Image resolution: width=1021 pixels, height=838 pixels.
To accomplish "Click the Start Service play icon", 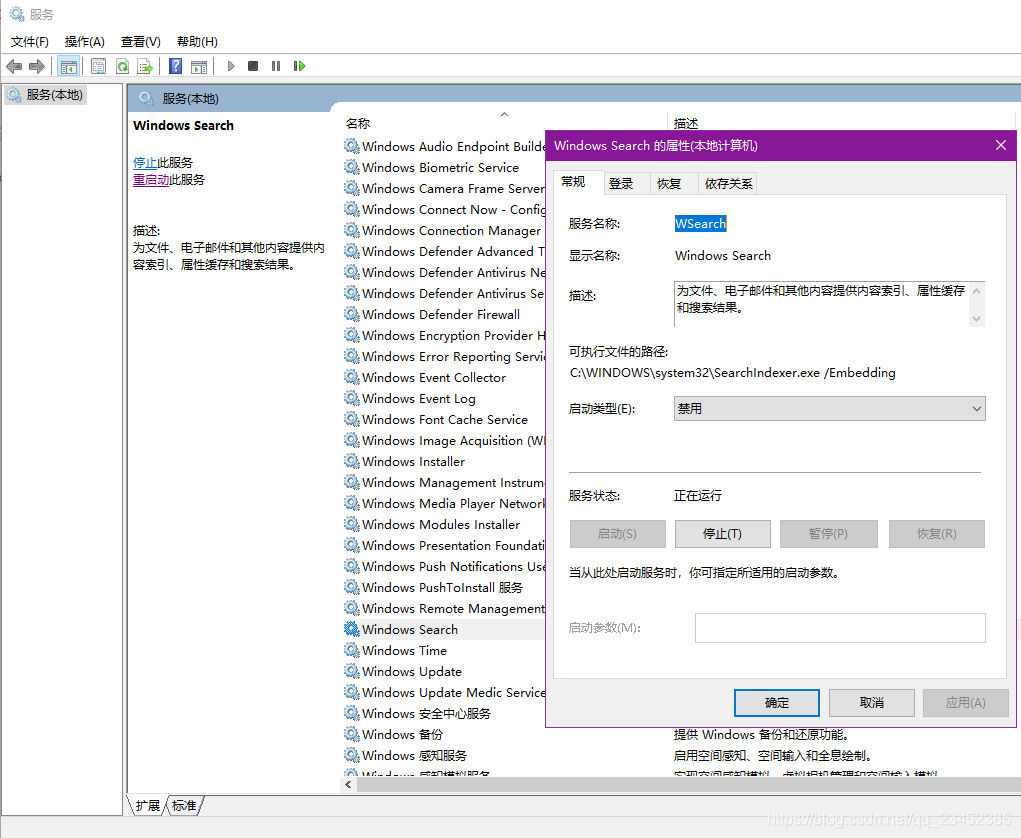I will (x=231, y=66).
